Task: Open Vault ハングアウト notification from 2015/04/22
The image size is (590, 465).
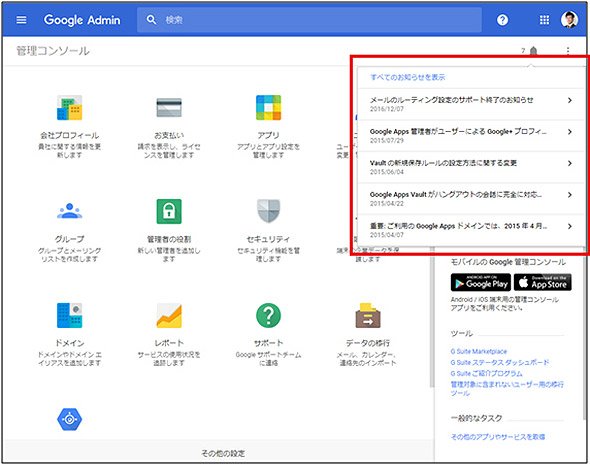Action: [x=471, y=199]
